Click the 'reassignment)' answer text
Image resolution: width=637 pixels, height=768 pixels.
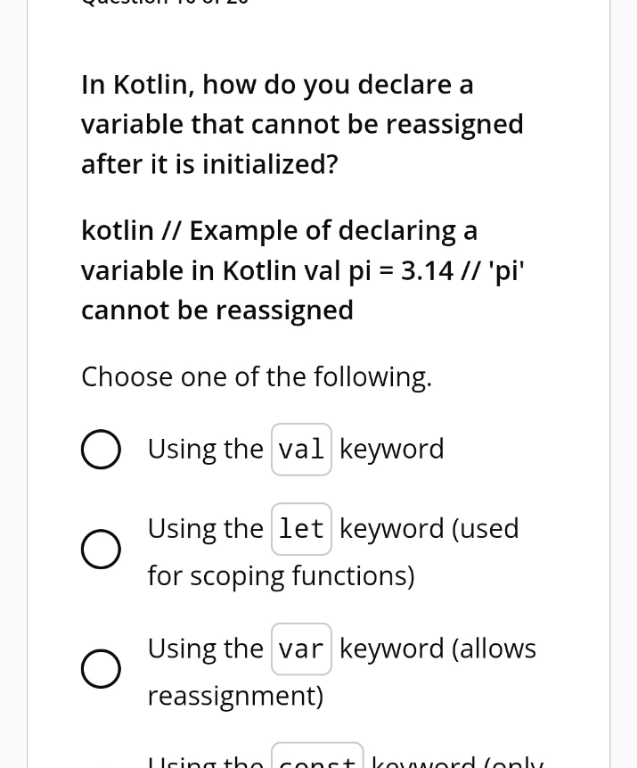pos(236,696)
